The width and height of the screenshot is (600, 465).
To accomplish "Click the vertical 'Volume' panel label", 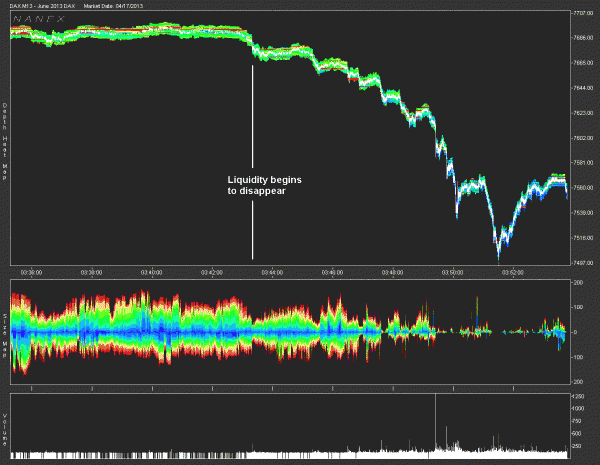I will pyautogui.click(x=5, y=429).
